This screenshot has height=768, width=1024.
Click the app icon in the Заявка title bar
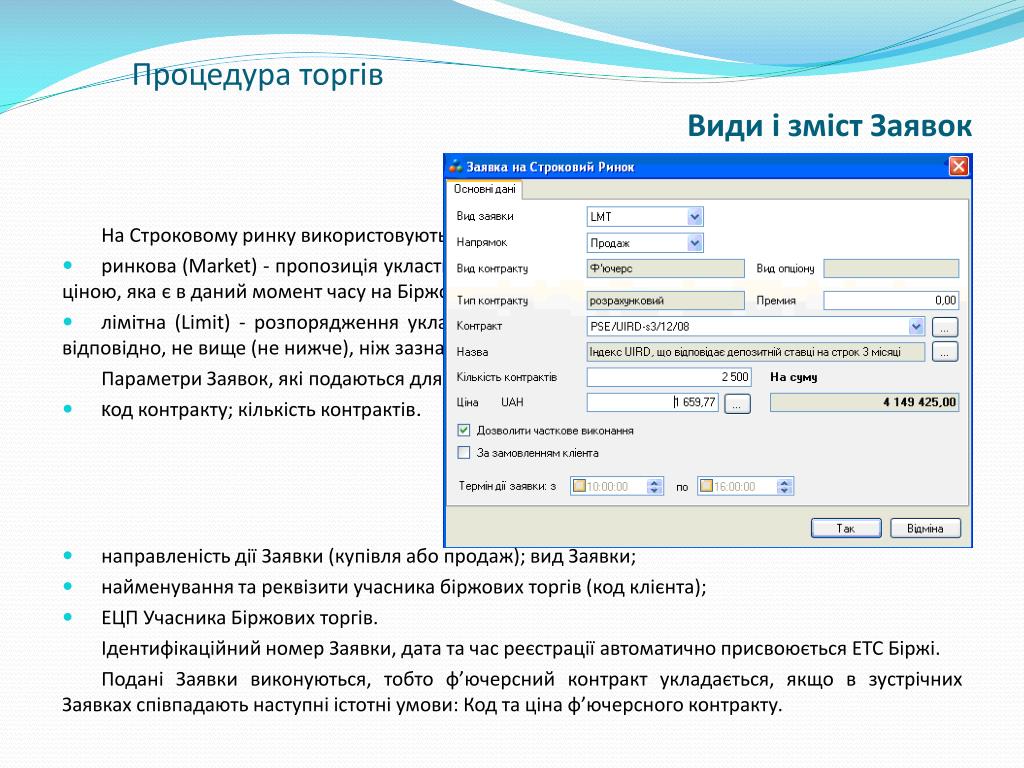455,167
